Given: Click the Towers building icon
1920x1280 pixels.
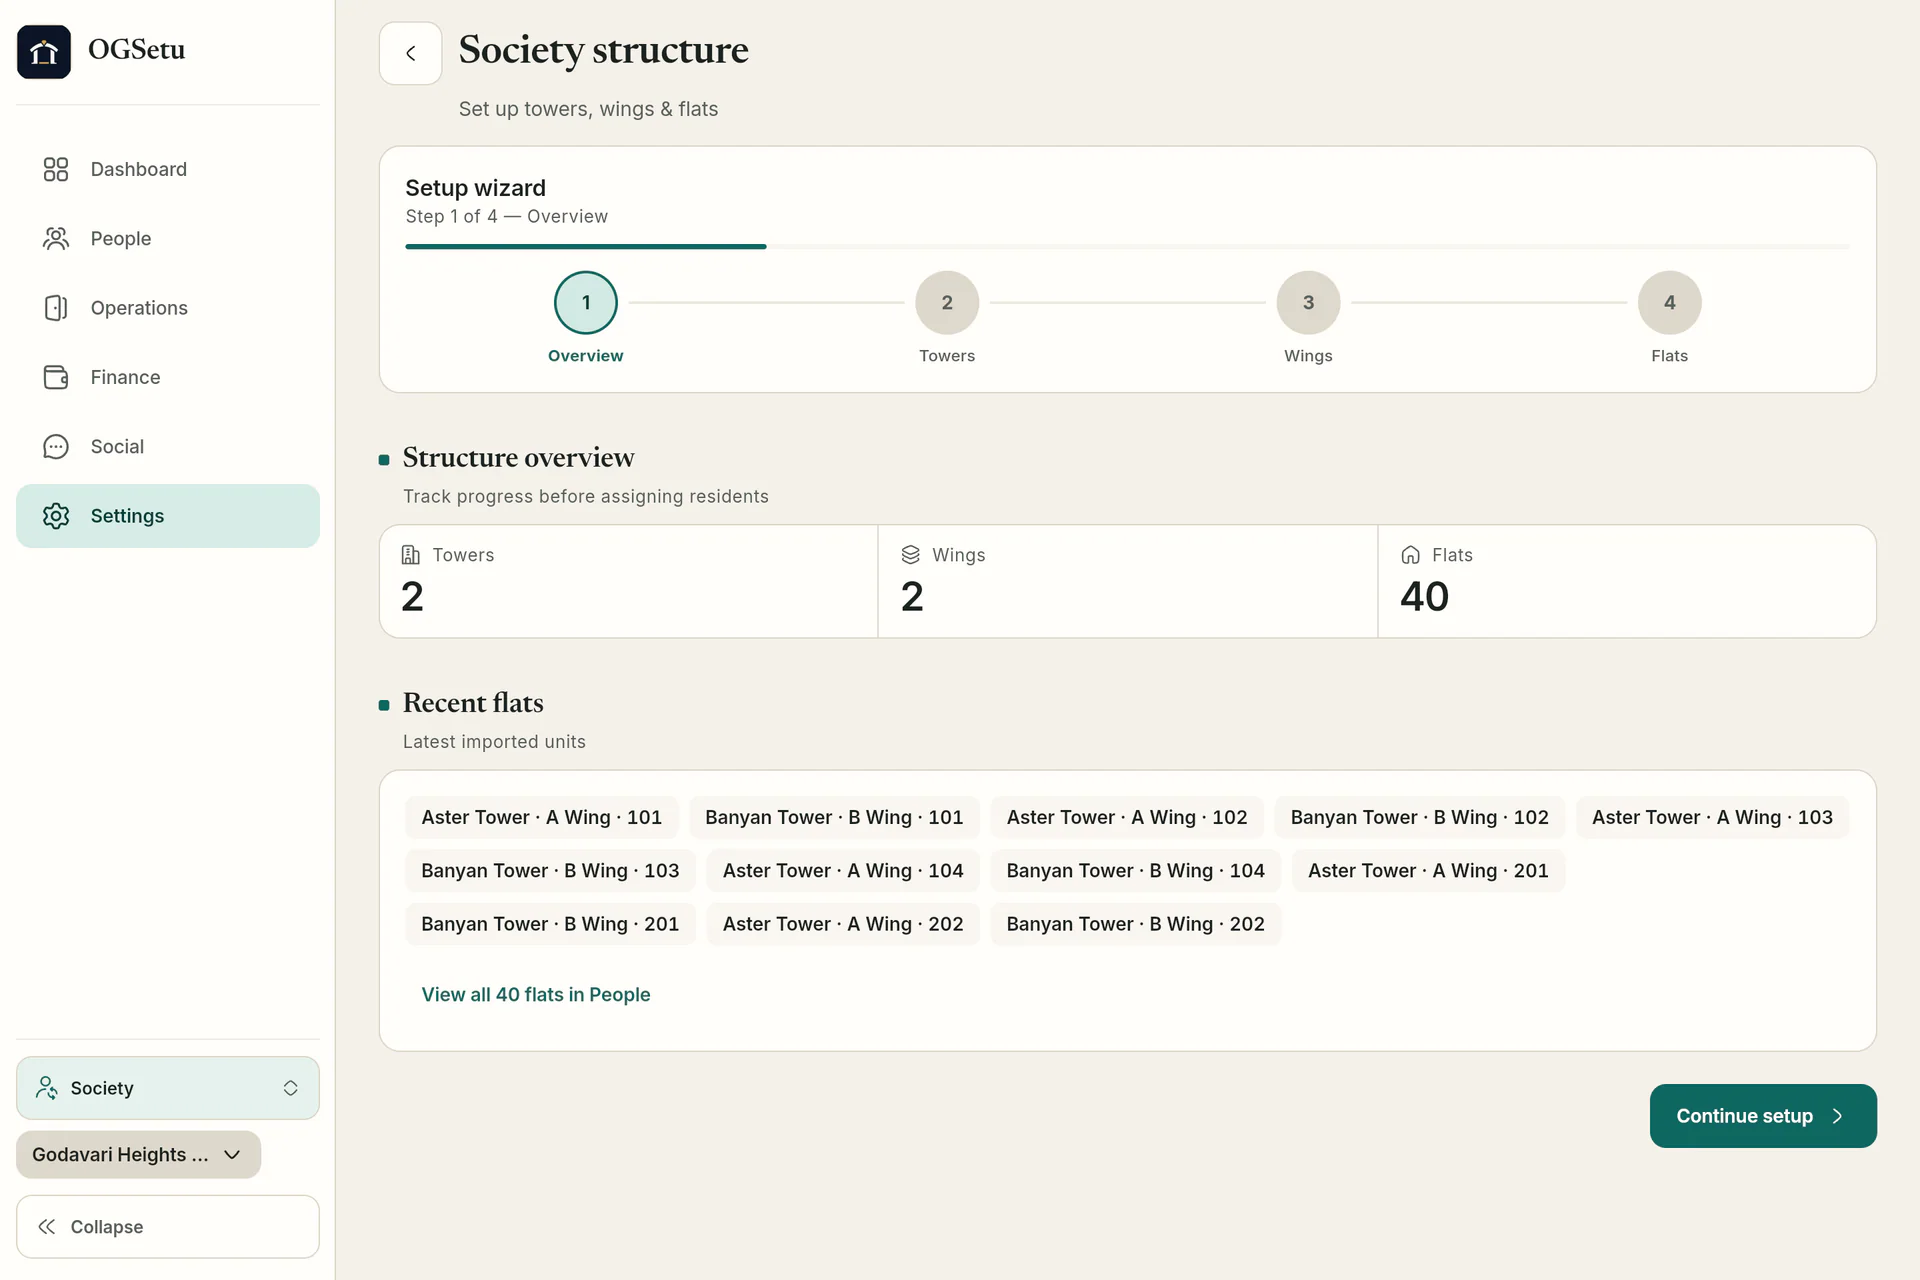Looking at the screenshot, I should pyautogui.click(x=410, y=555).
